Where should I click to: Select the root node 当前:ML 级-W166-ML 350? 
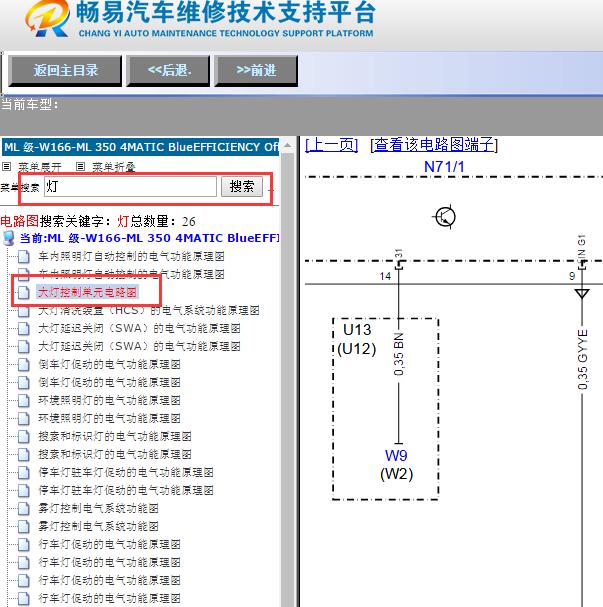coord(149,238)
